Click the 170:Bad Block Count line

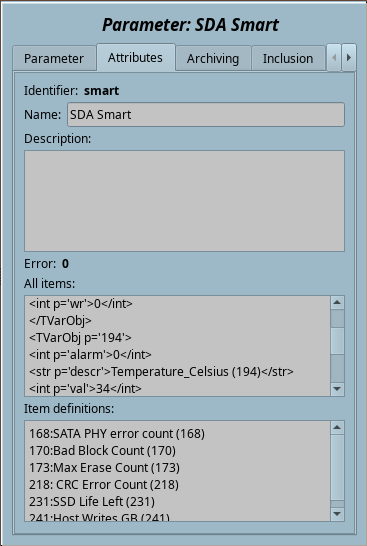pos(102,451)
